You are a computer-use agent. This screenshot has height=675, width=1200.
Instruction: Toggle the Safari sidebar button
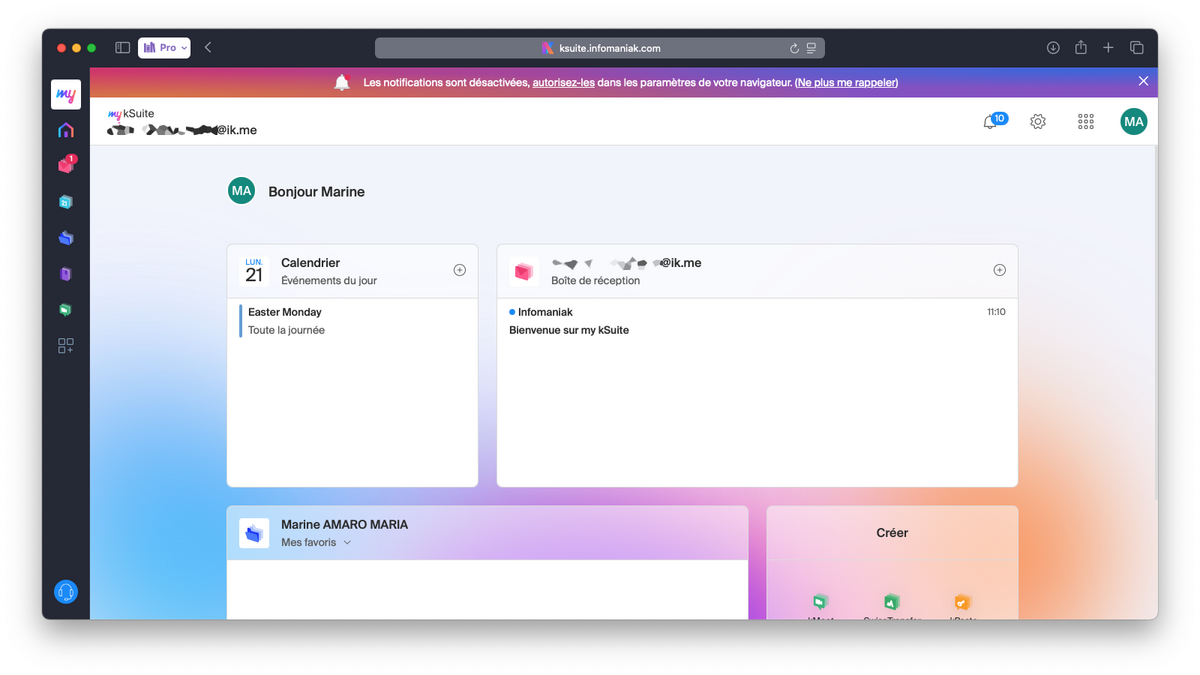[122, 47]
